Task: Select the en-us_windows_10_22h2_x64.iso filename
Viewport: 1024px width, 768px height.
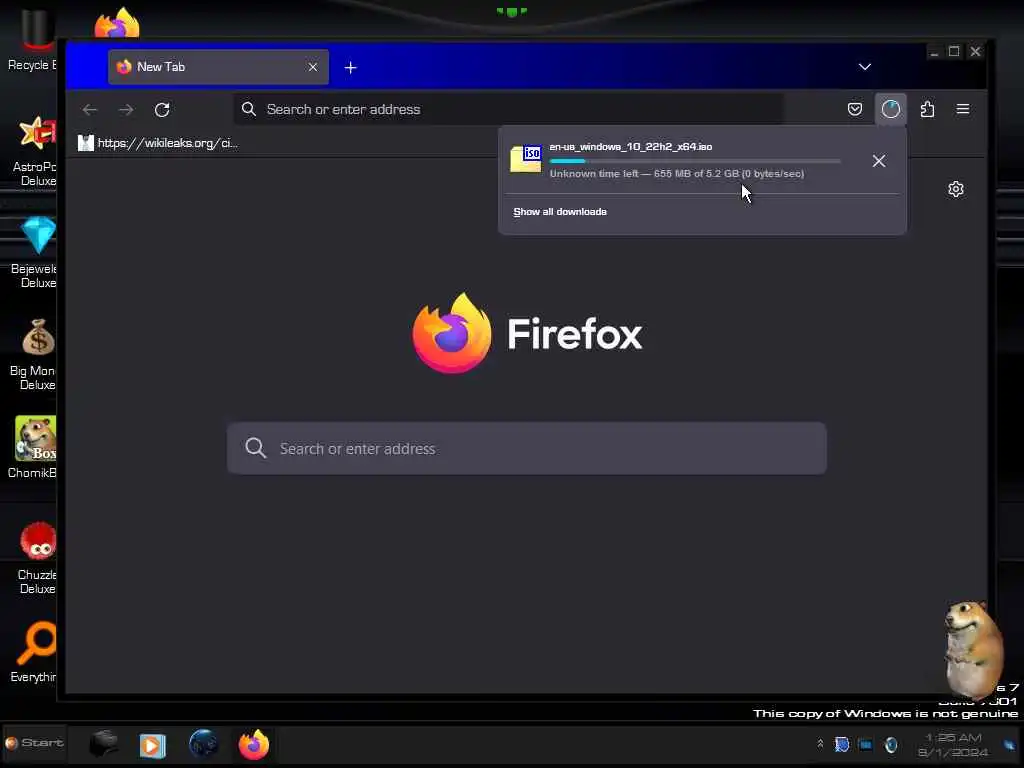Action: pos(631,147)
